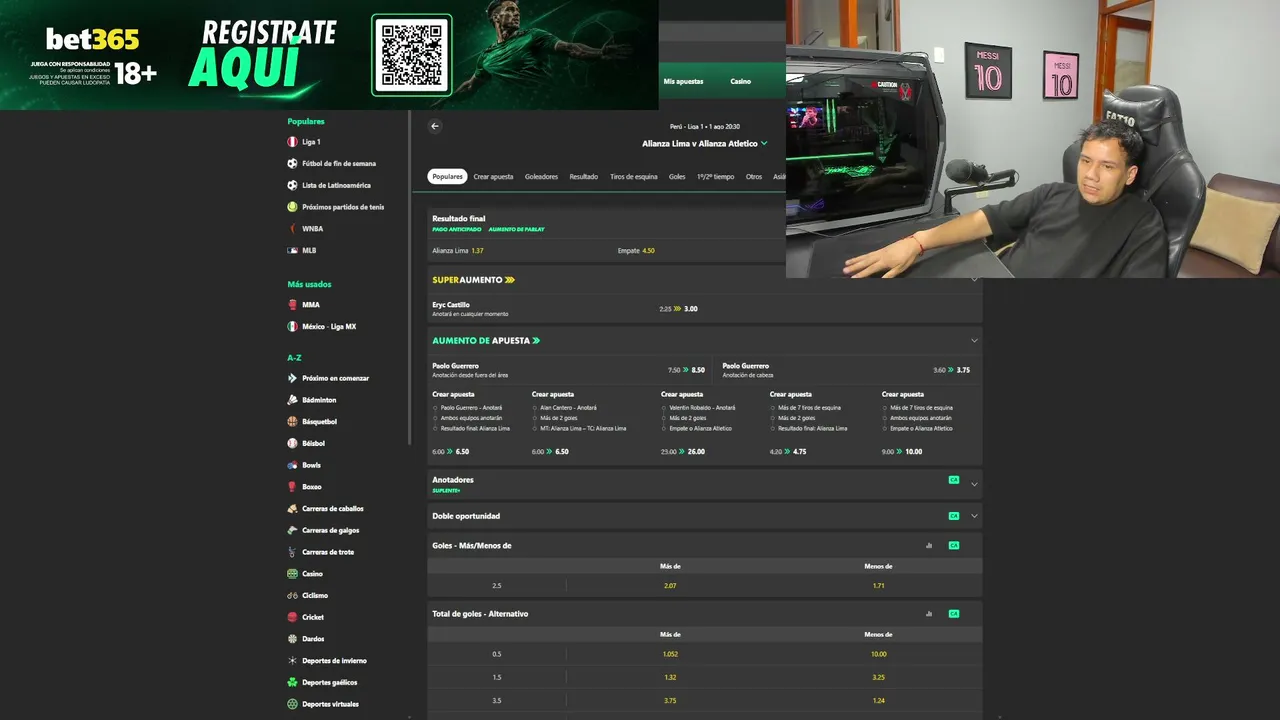
Task: Select the Crear apuesta boosted odds 4.75
Action: [x=799, y=452]
